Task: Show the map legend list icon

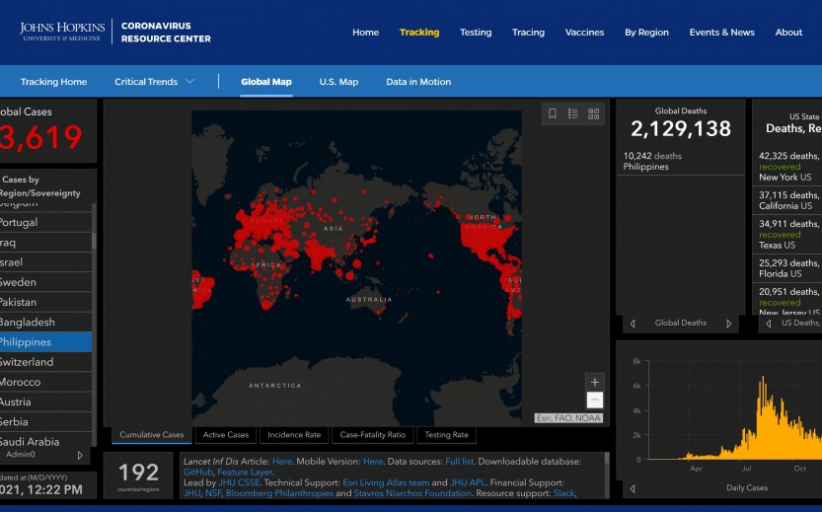Action: (573, 114)
